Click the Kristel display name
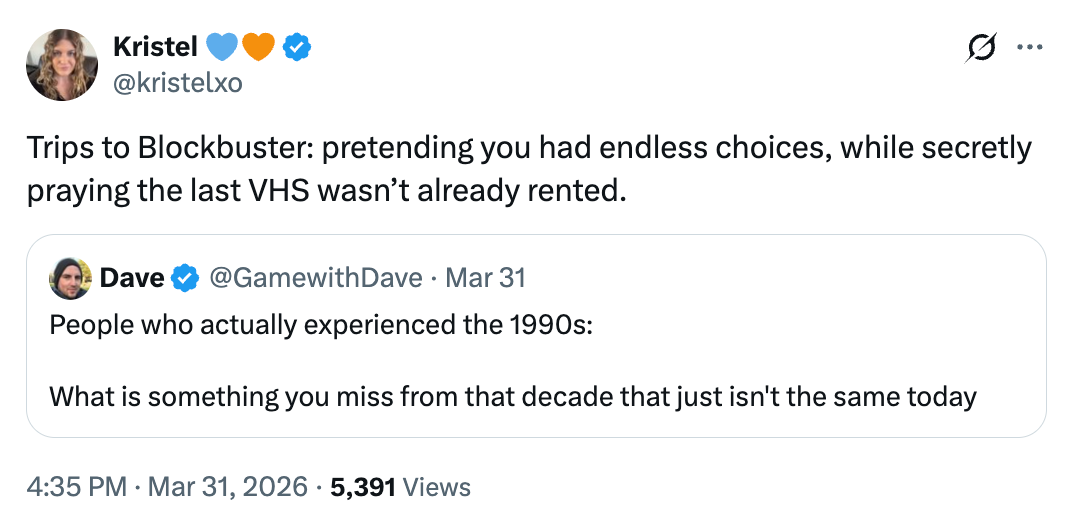This screenshot has height=532, width=1070. point(156,46)
